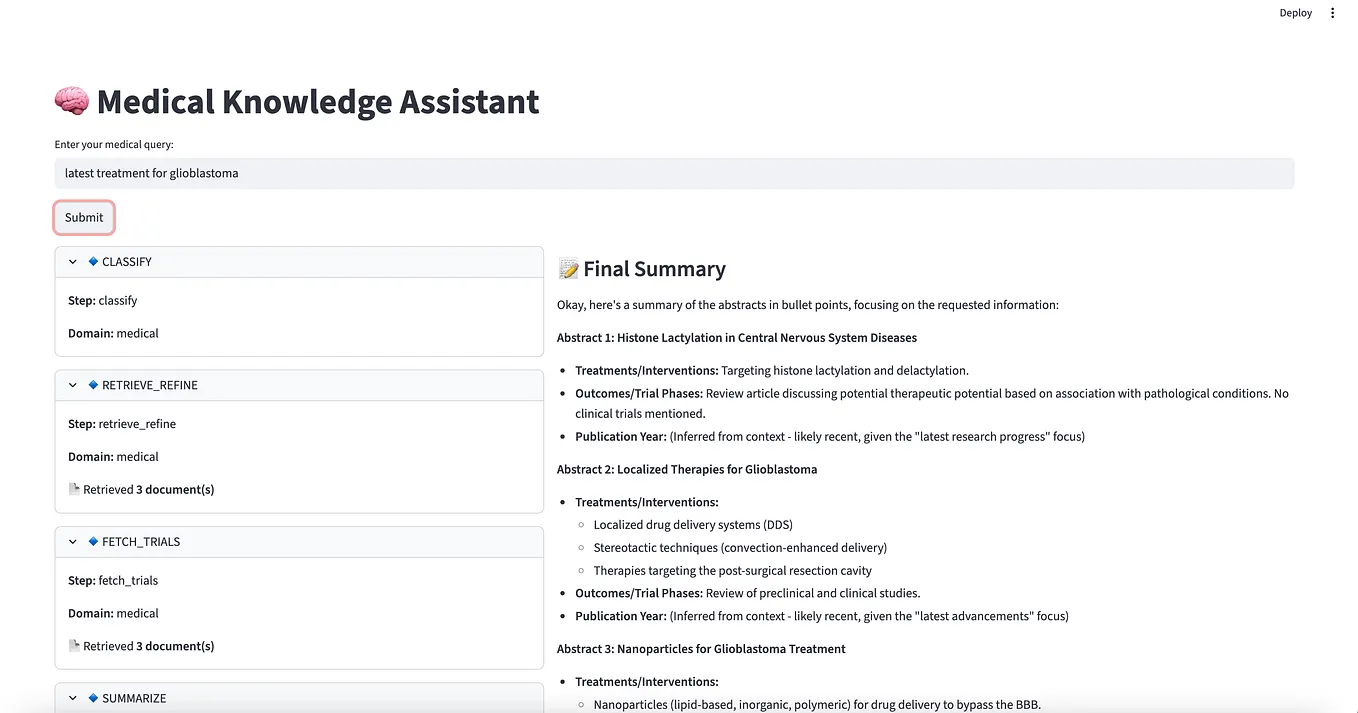Collapse the SUMMARIZE step expander
The height and width of the screenshot is (713, 1358).
tap(72, 697)
